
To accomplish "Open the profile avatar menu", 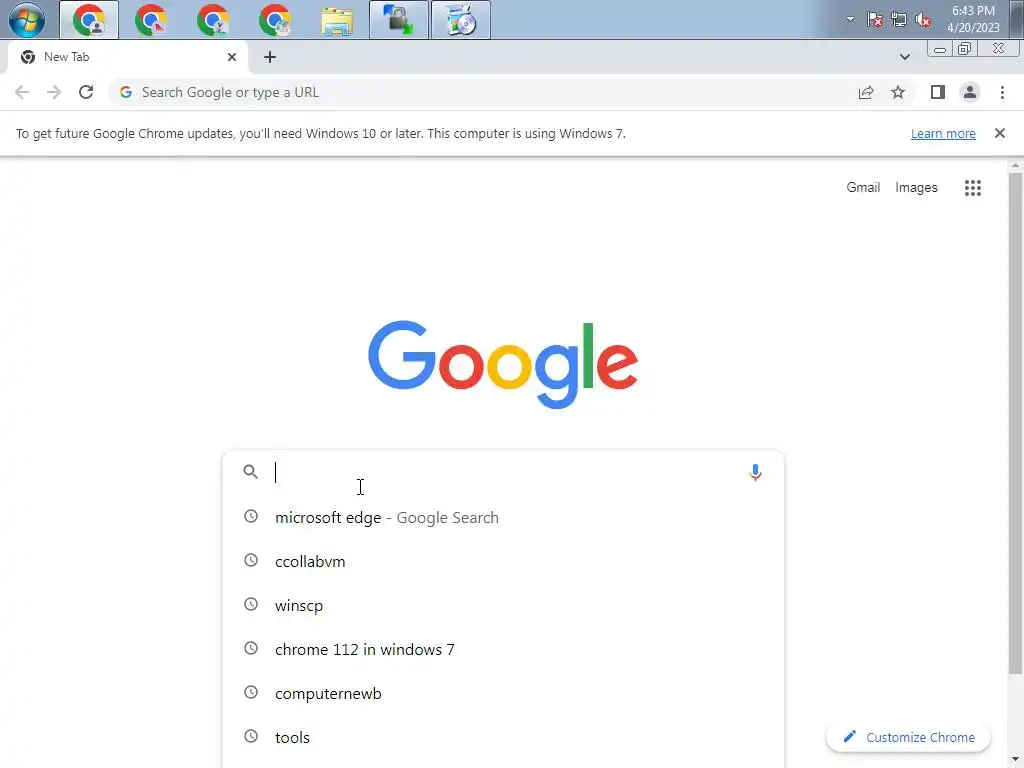I will pyautogui.click(x=970, y=92).
